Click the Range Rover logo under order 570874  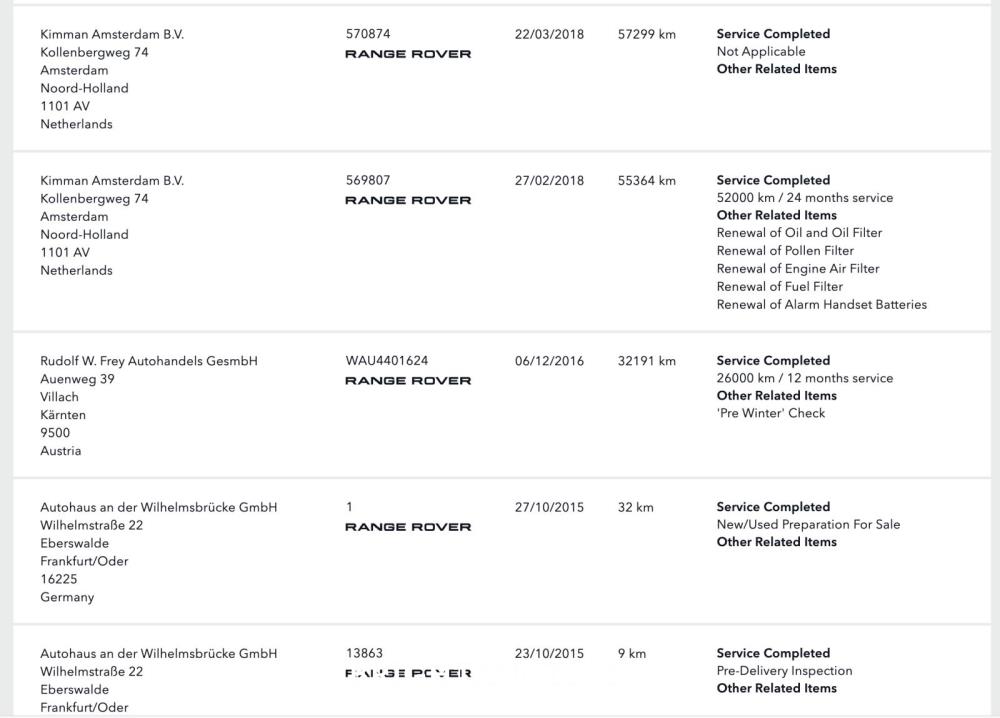(x=408, y=54)
